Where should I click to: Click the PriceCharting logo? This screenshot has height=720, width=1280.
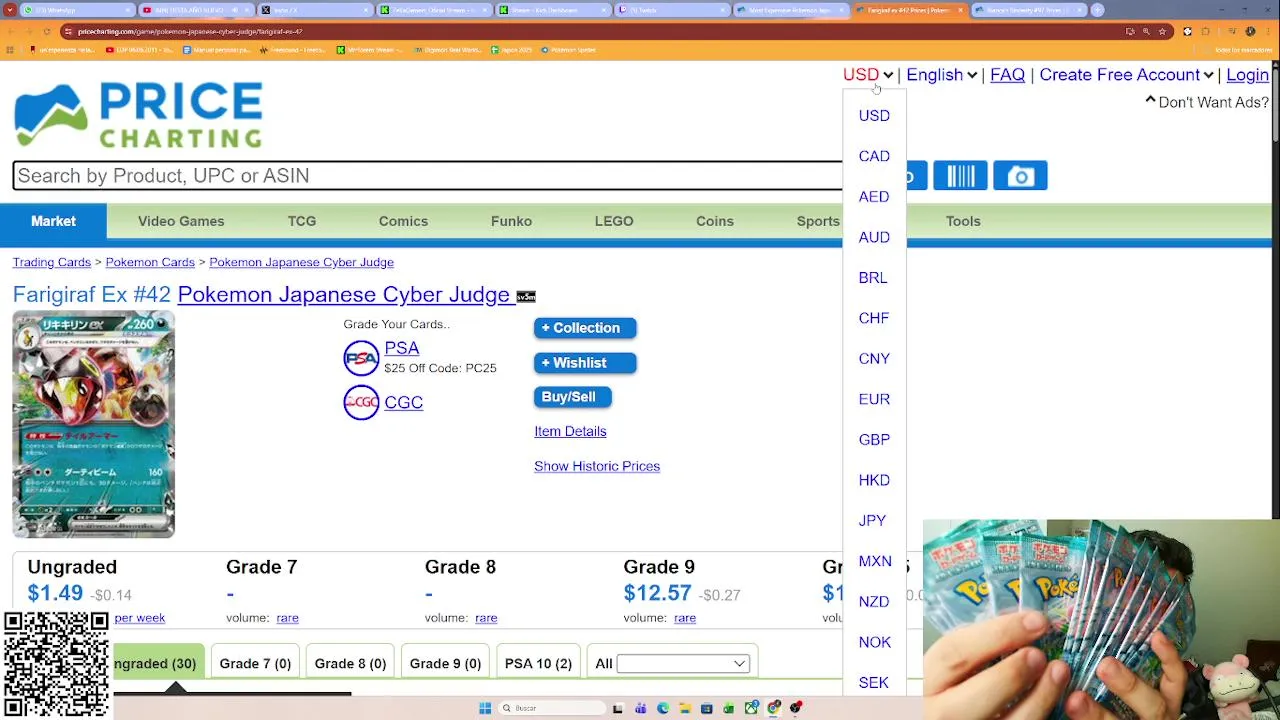138,115
